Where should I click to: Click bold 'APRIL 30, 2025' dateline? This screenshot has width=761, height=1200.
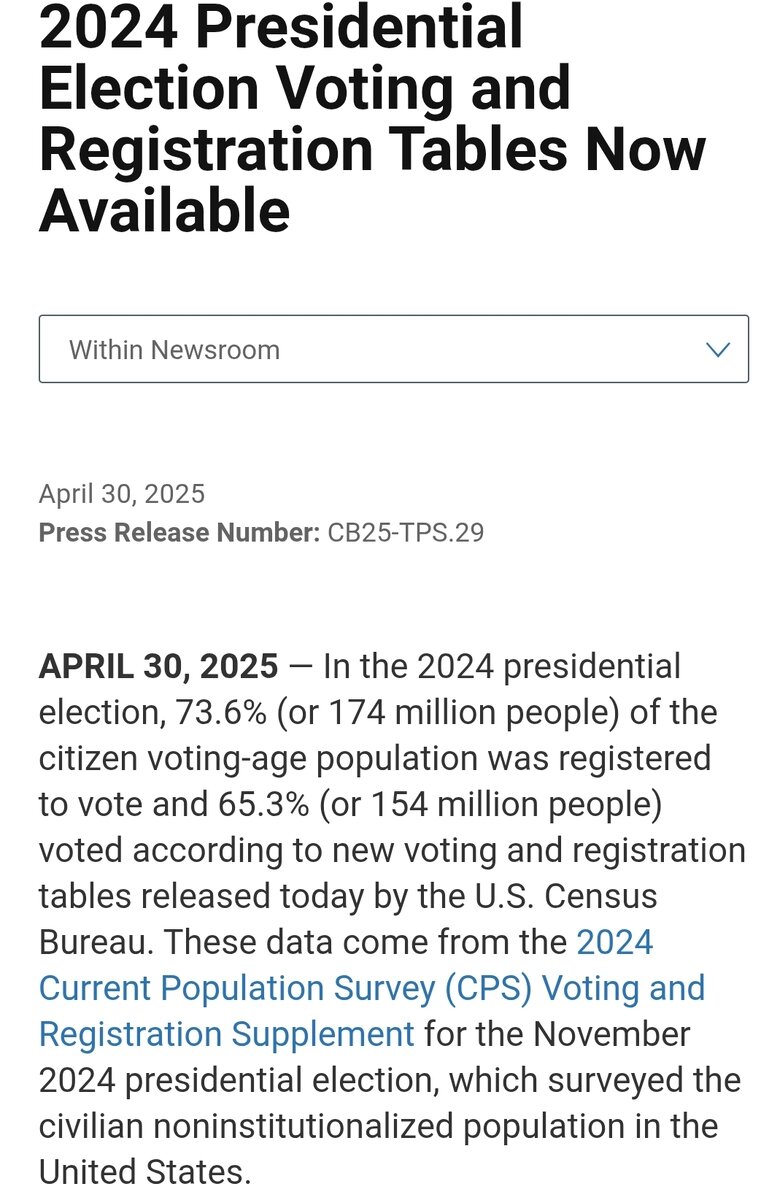point(158,666)
